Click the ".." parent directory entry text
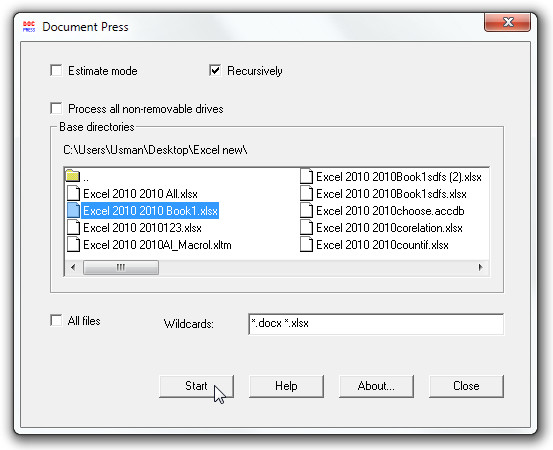This screenshot has height=450, width=553. click(x=86, y=179)
